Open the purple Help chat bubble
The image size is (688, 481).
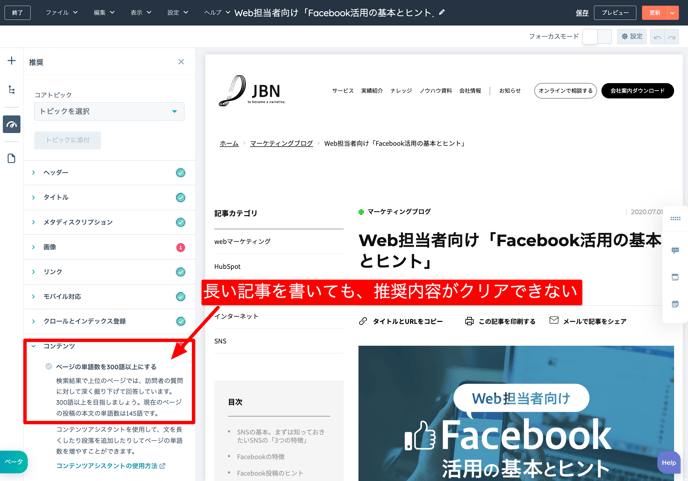pyautogui.click(x=669, y=463)
